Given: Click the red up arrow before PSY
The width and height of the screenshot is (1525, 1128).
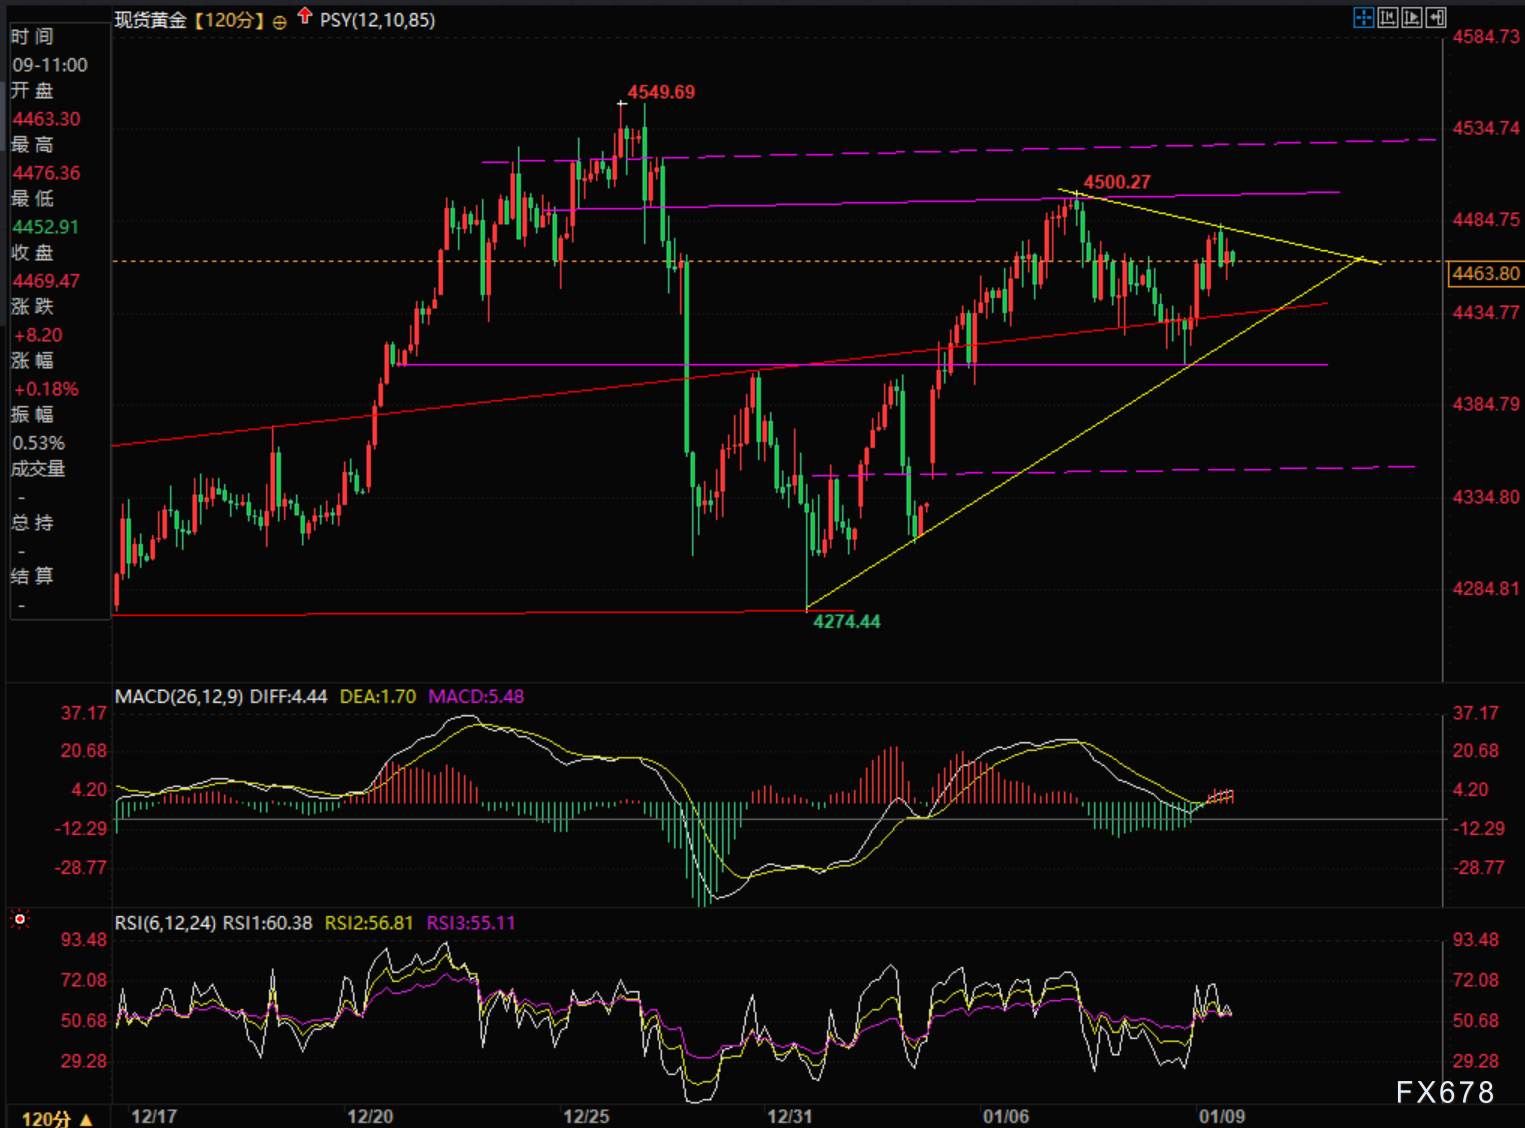Looking at the screenshot, I should 305,17.
